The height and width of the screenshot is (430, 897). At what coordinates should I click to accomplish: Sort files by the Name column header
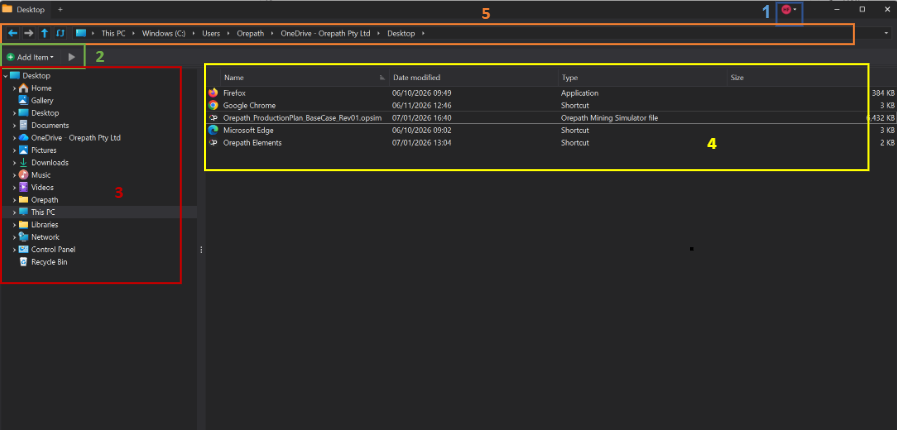coord(304,77)
